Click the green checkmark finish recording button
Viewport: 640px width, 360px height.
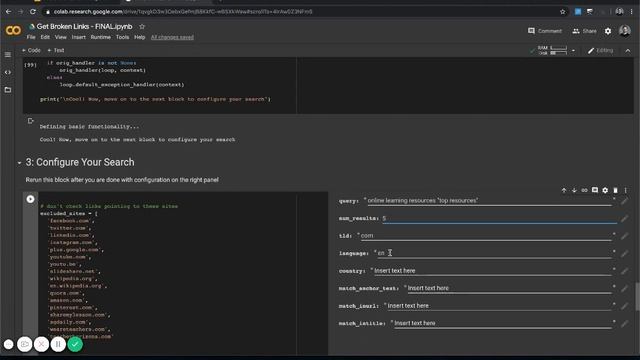coord(75,344)
